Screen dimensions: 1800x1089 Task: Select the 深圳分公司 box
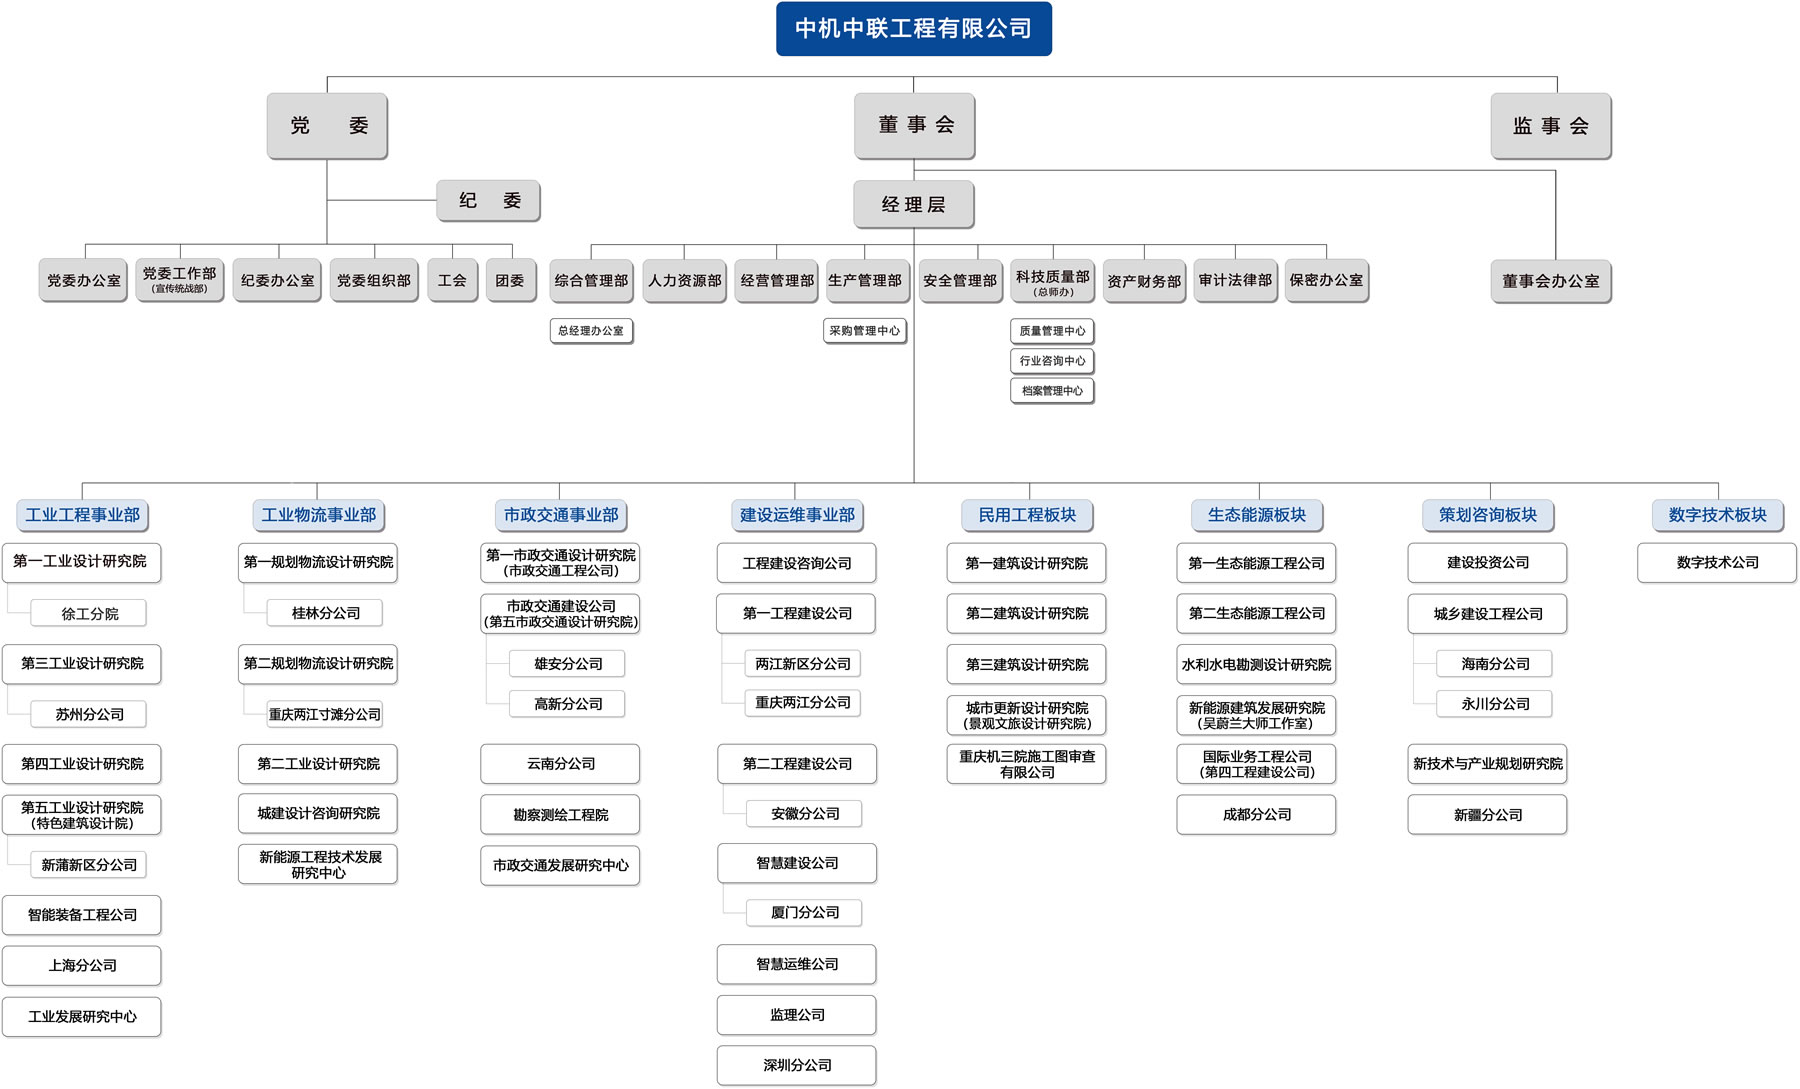(797, 1066)
